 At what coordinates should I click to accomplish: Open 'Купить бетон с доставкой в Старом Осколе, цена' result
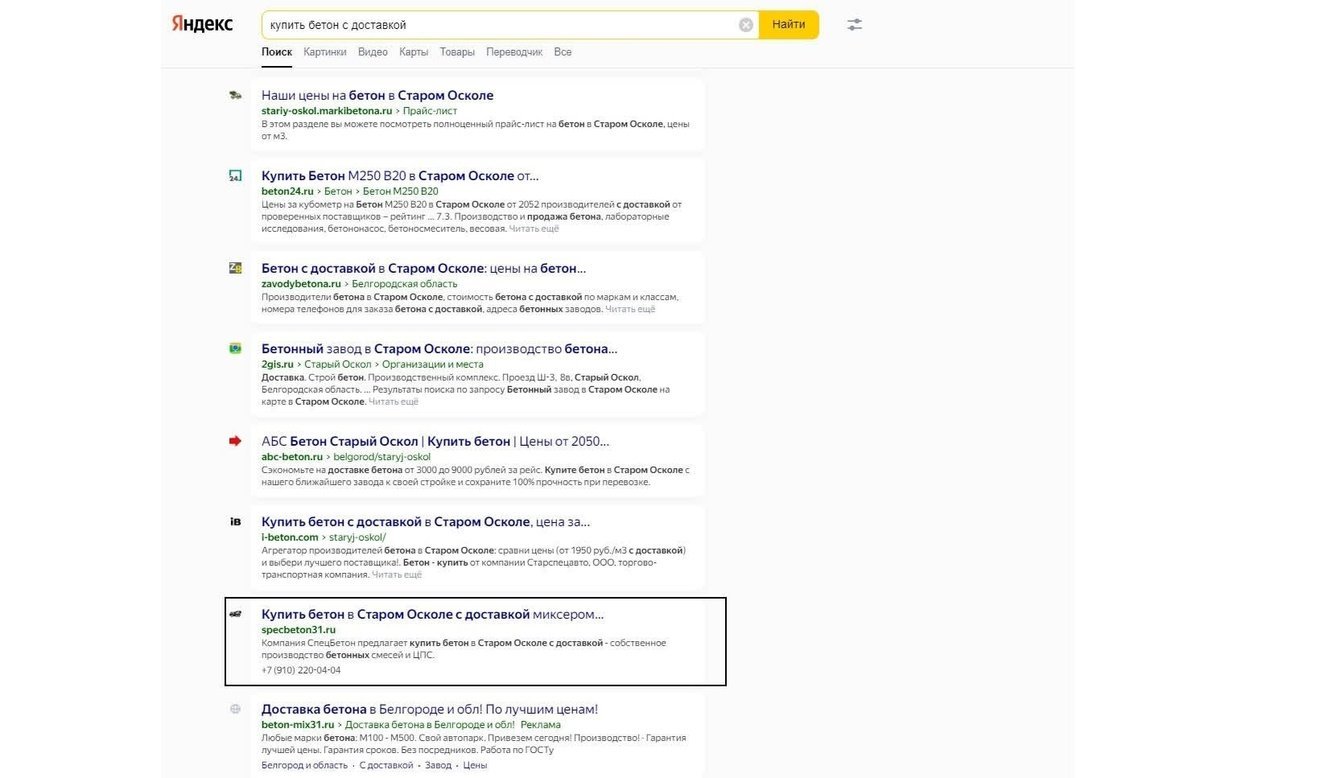426,521
